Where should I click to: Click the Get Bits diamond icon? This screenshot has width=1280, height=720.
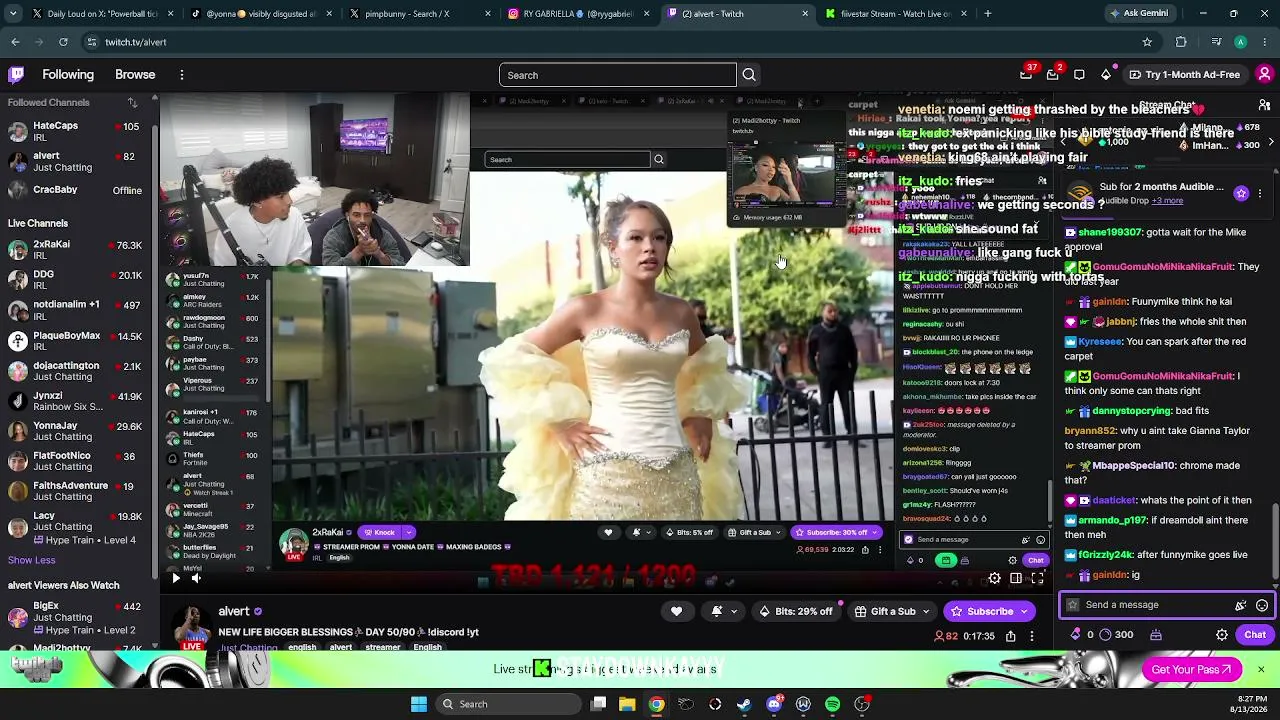(1105, 74)
